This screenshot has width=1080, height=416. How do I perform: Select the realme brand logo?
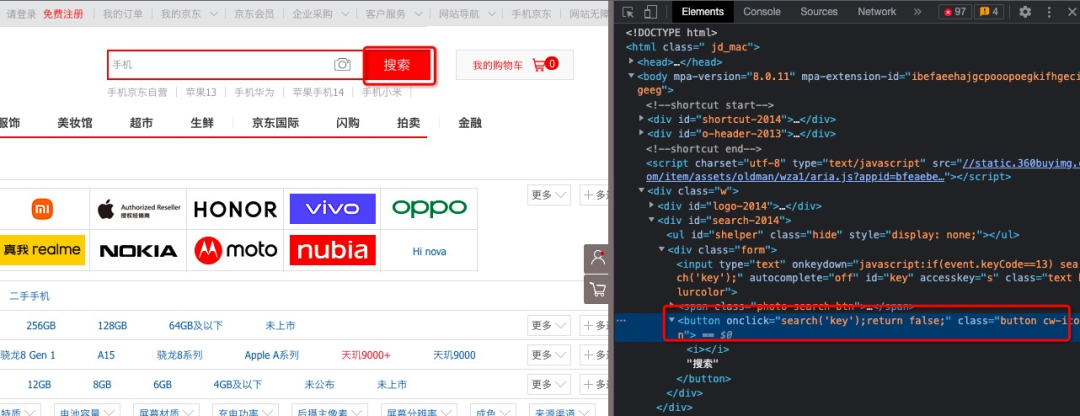[x=42, y=250]
